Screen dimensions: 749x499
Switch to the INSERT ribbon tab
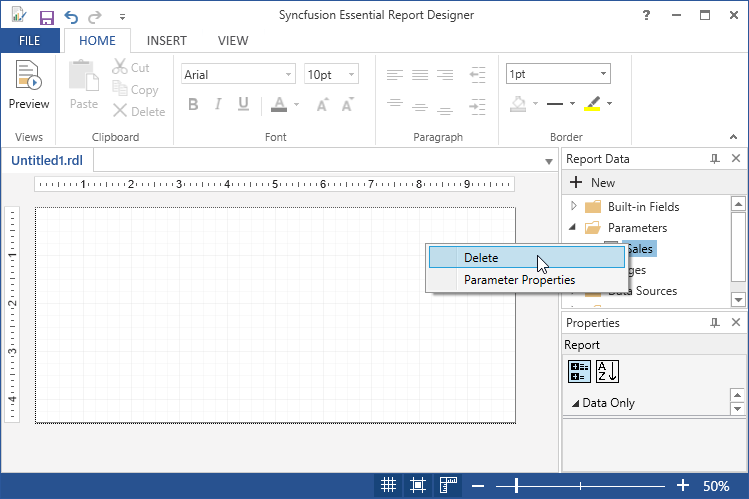tap(166, 41)
